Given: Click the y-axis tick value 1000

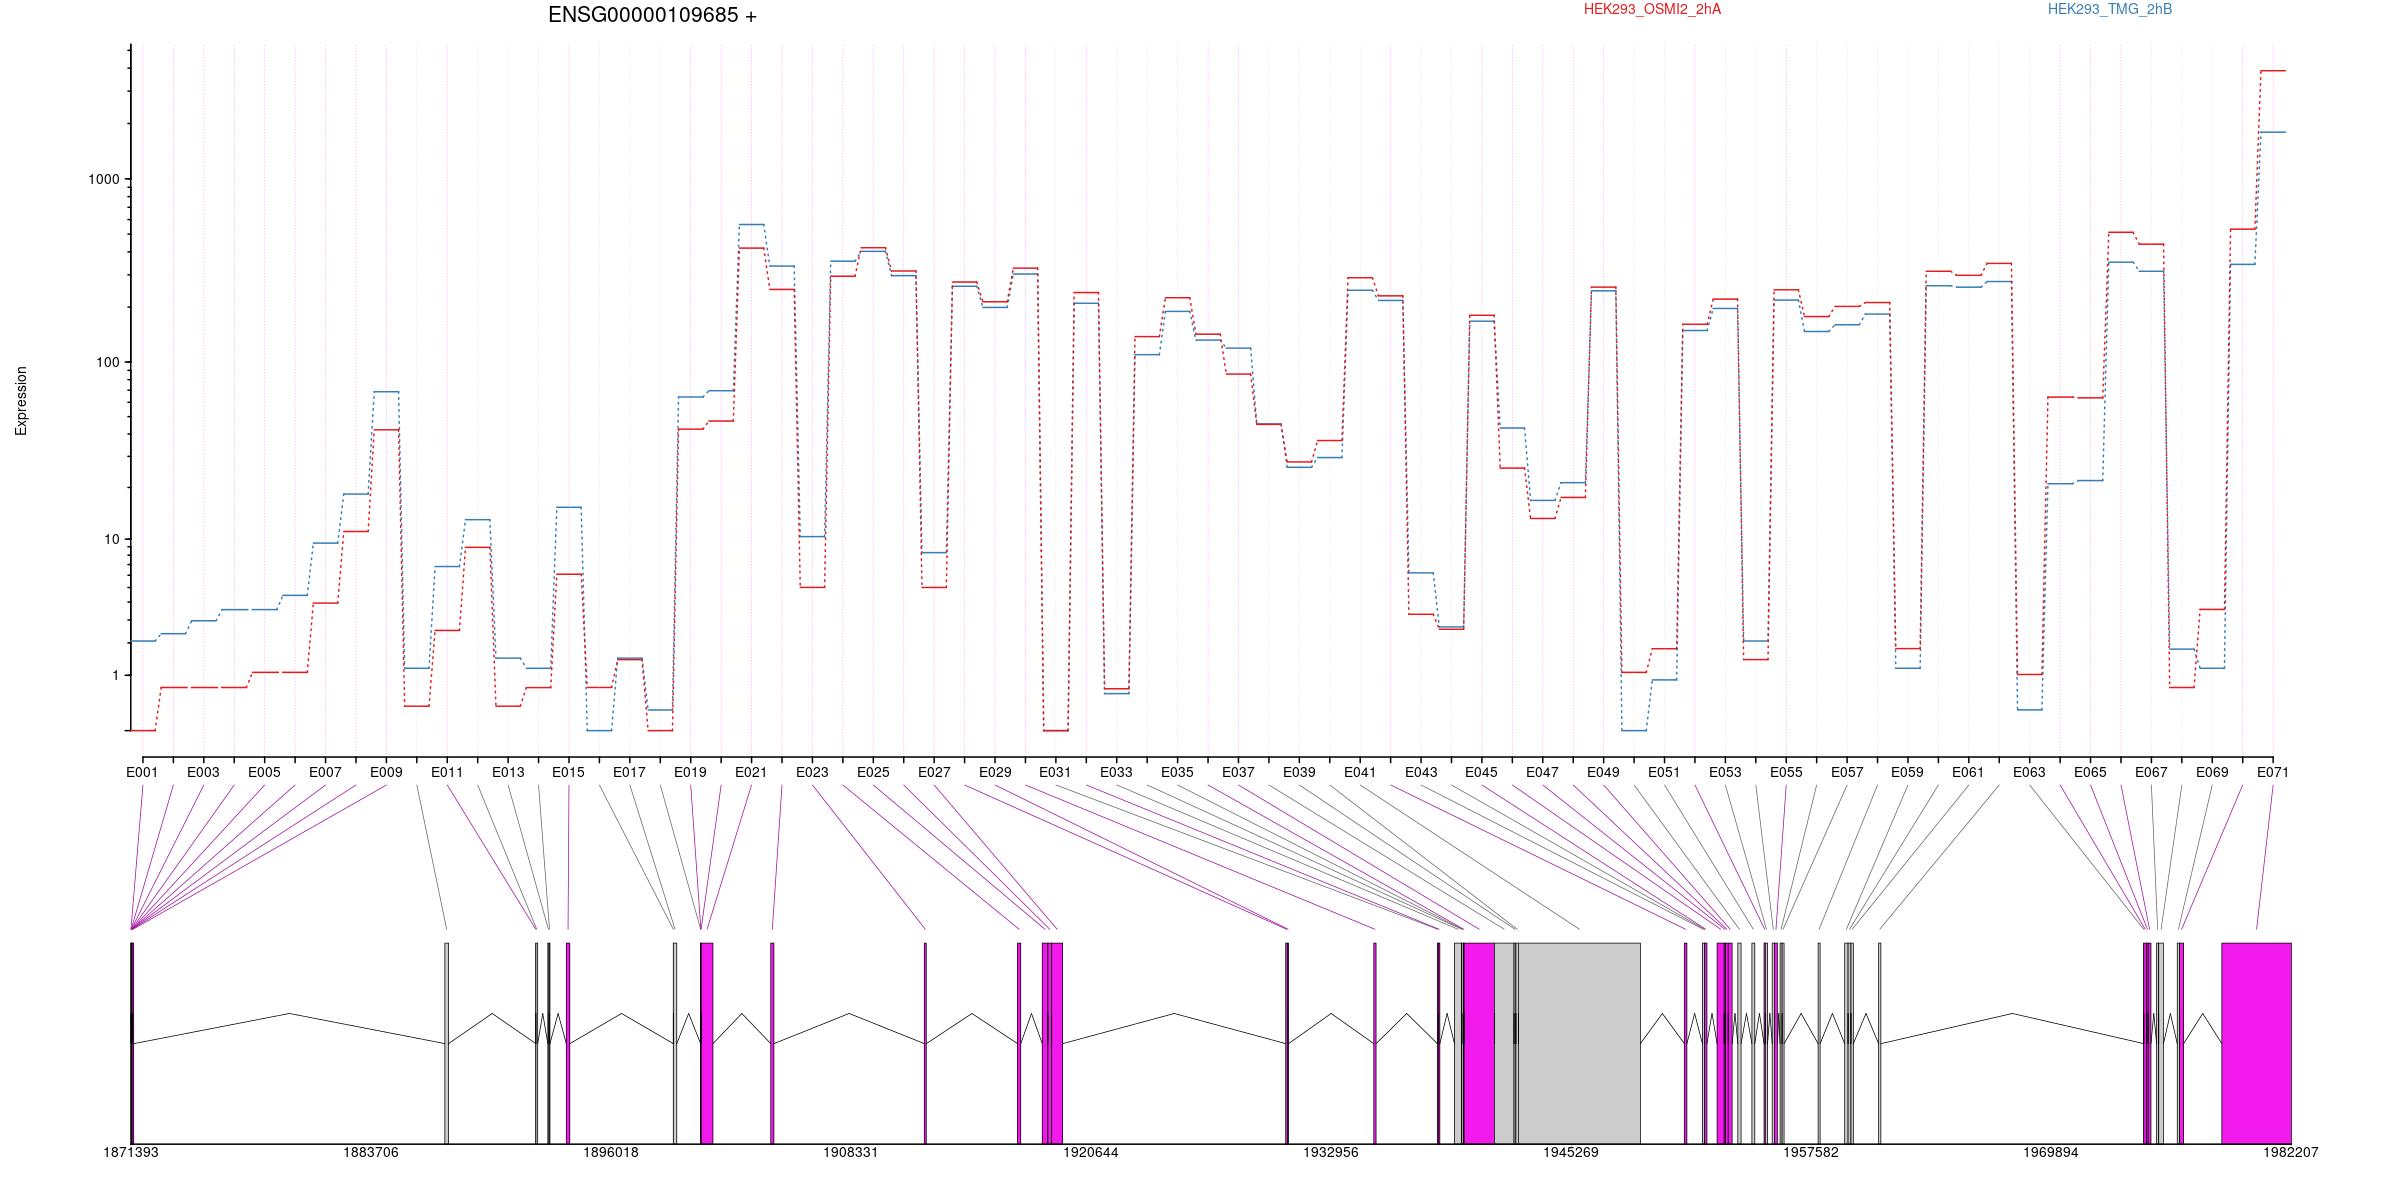Looking at the screenshot, I should [x=104, y=179].
